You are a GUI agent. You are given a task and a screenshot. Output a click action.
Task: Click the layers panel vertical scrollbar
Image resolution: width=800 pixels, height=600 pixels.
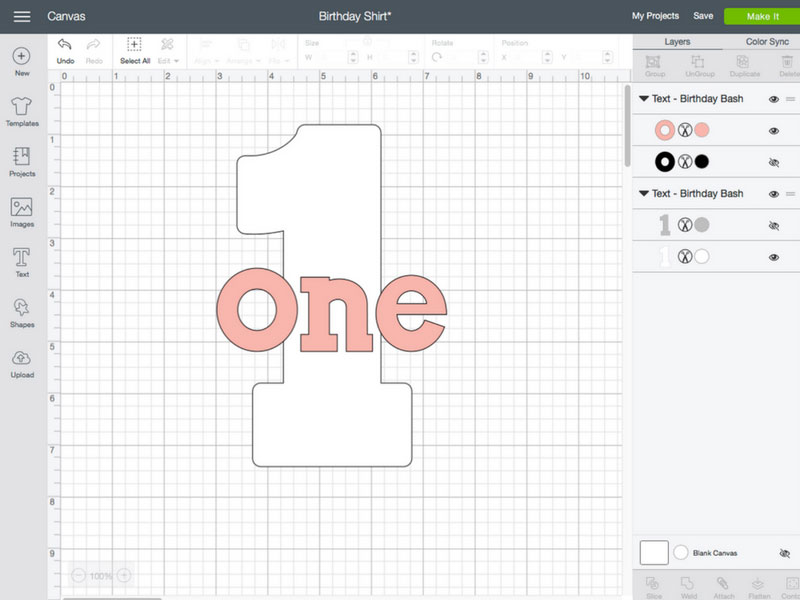click(628, 126)
